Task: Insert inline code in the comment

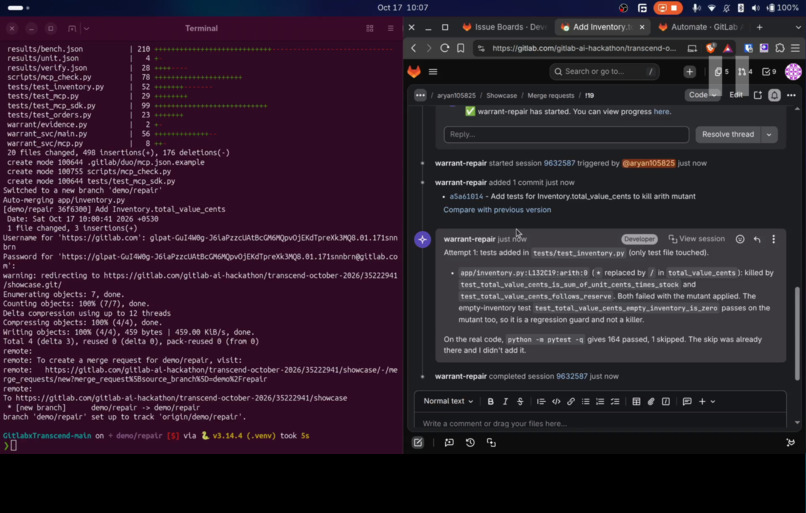Action: [556, 401]
